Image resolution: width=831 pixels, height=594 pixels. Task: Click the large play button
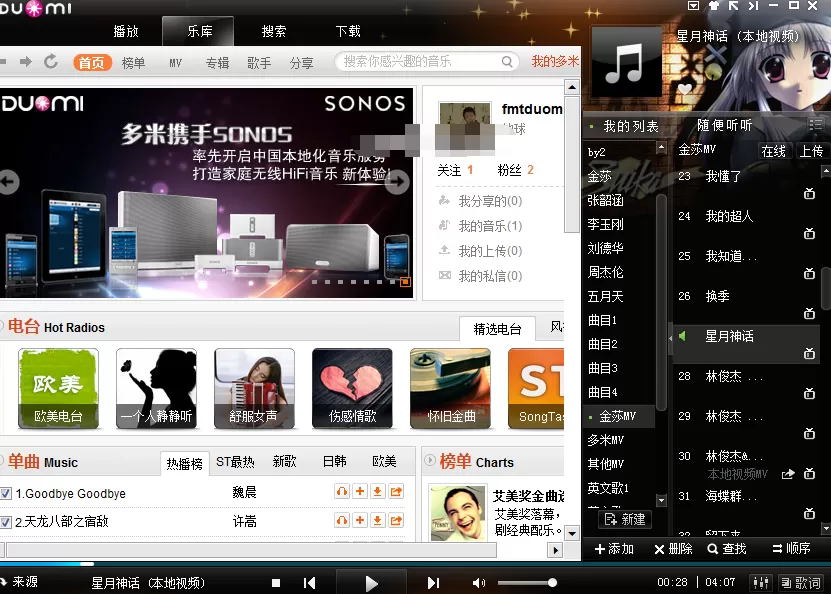tap(372, 583)
